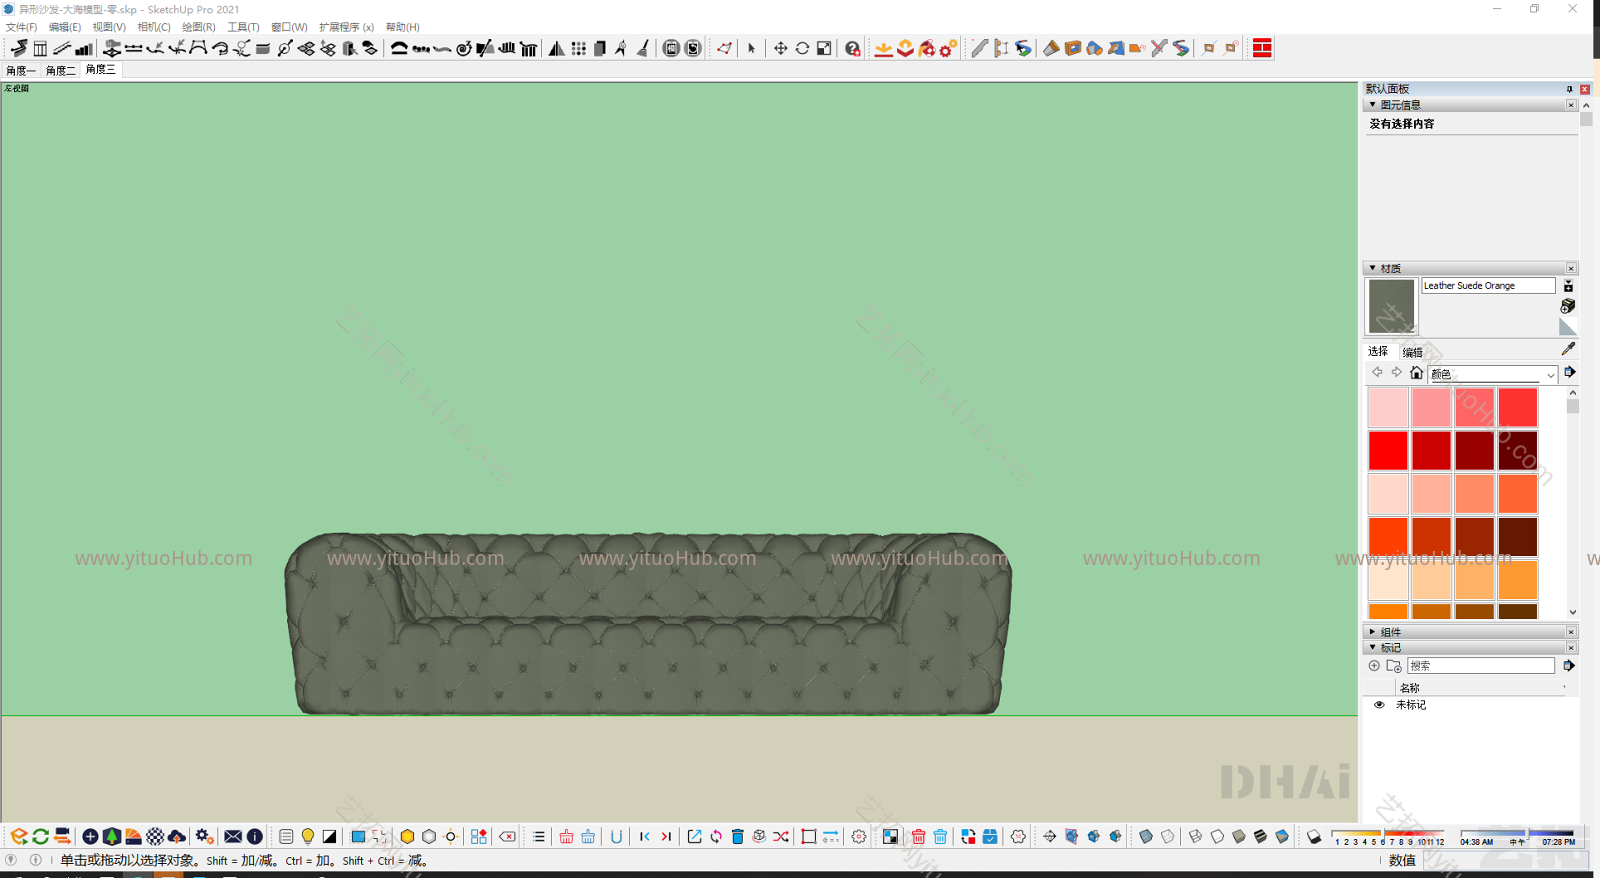Viewport: 1600px width, 878px height.
Task: Select the arrow Select tool in the top toolbar
Action: (751, 48)
